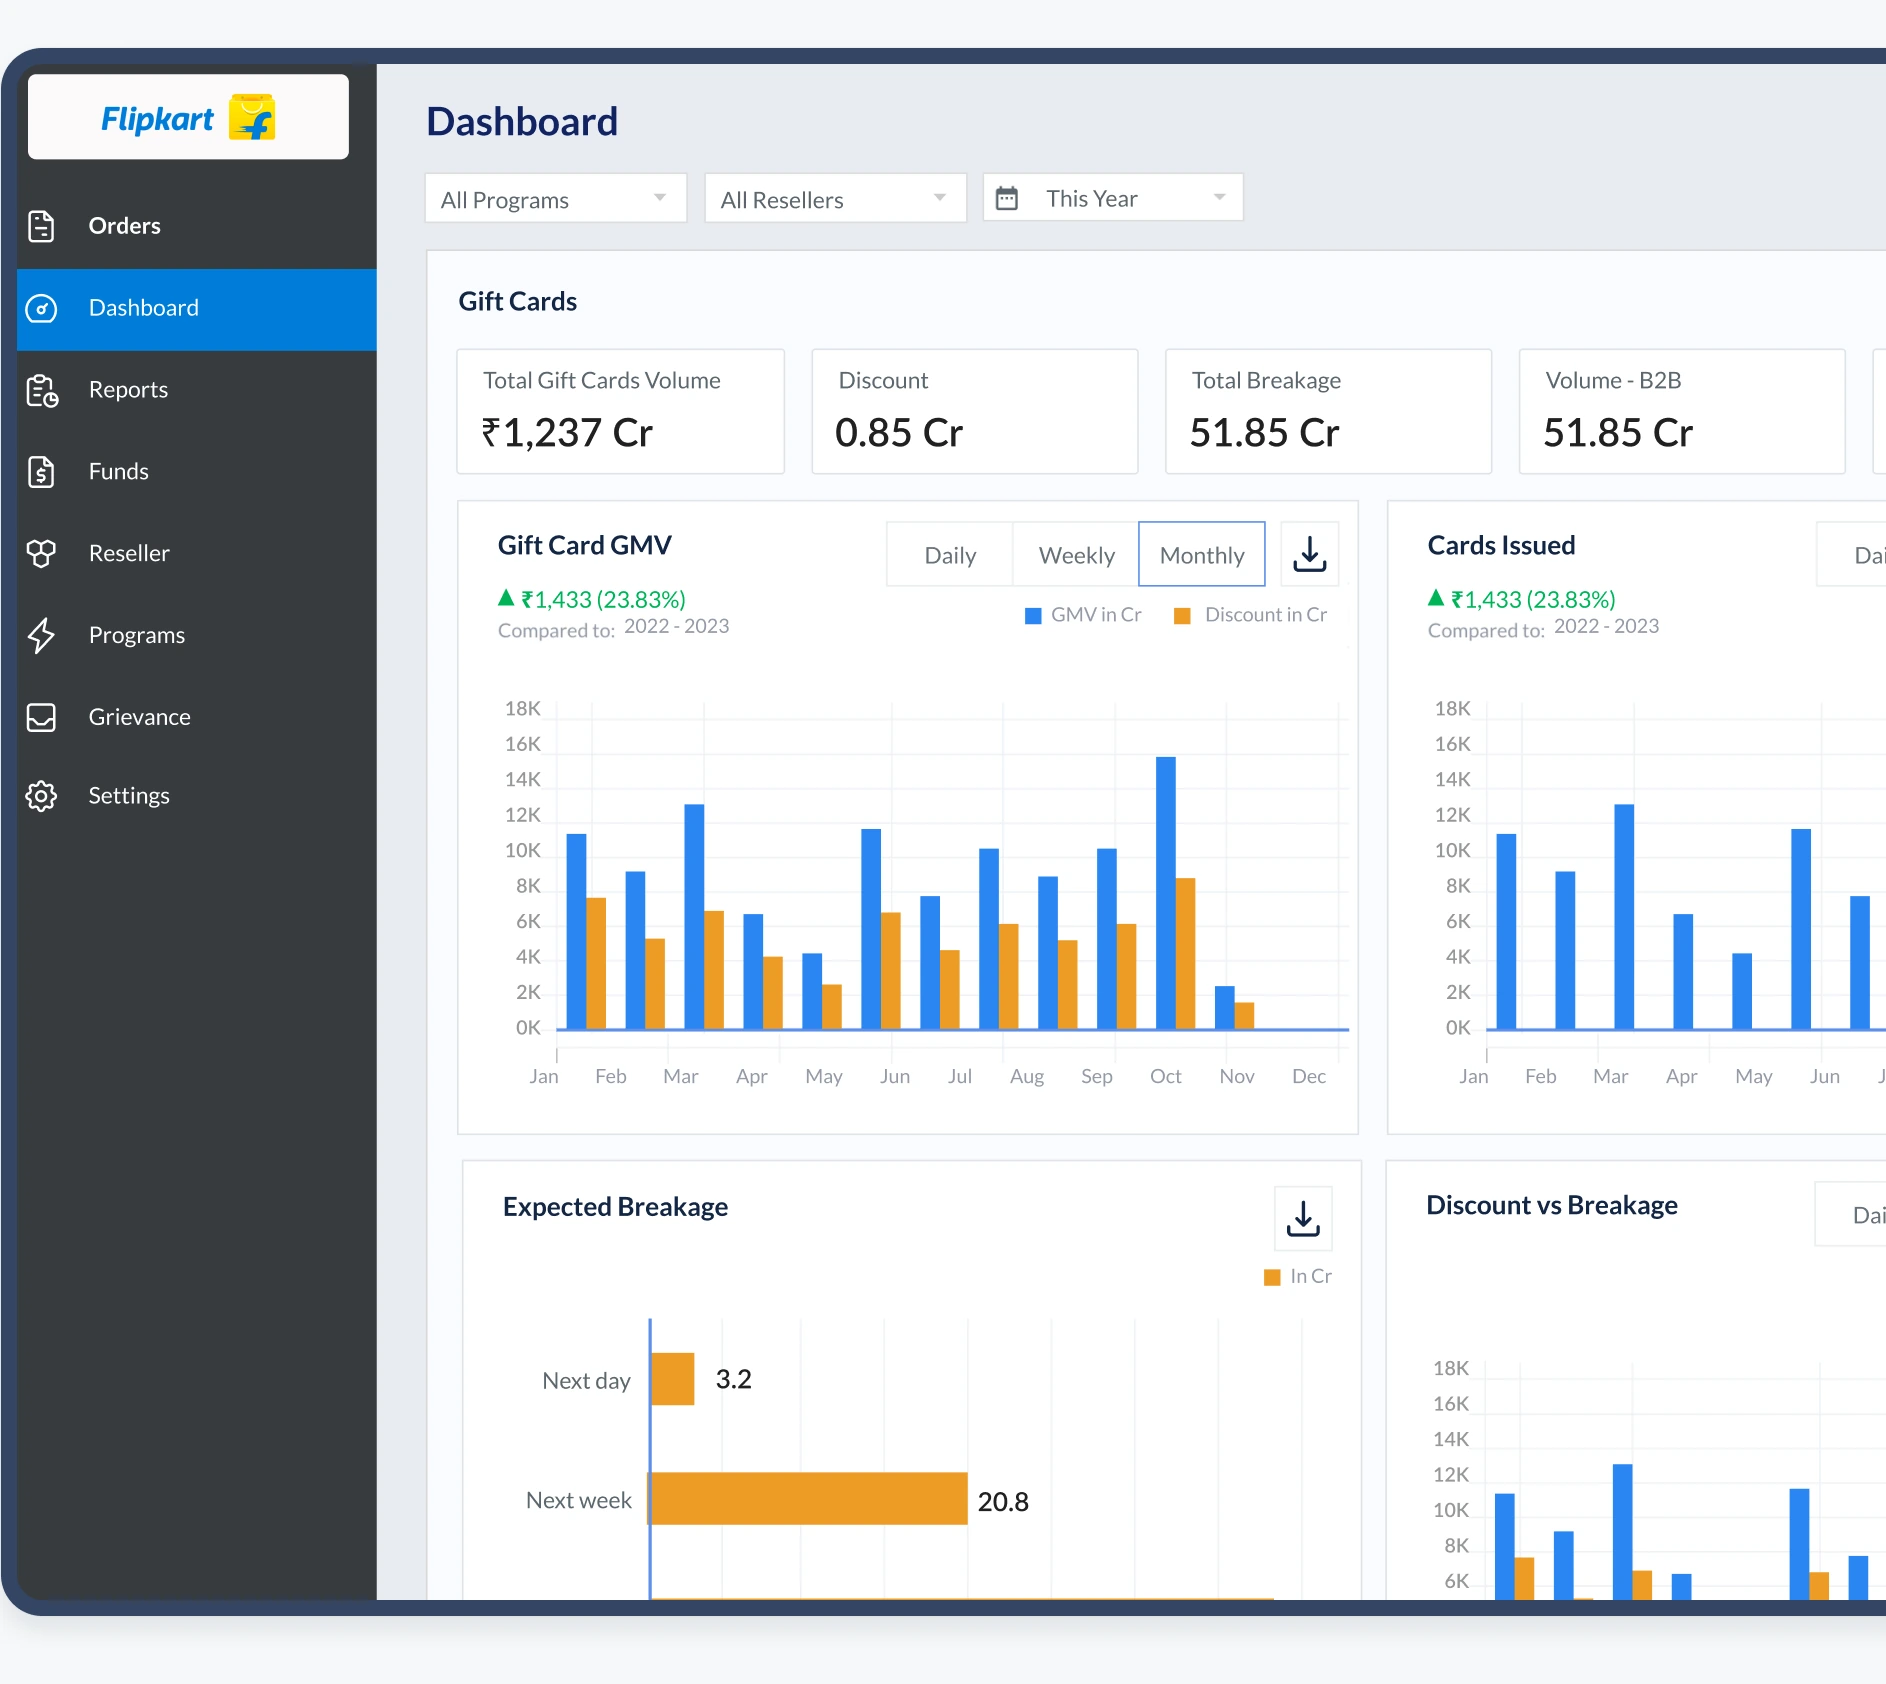Select the Dashboard sidebar item
The height and width of the screenshot is (1684, 1886).
tap(197, 309)
